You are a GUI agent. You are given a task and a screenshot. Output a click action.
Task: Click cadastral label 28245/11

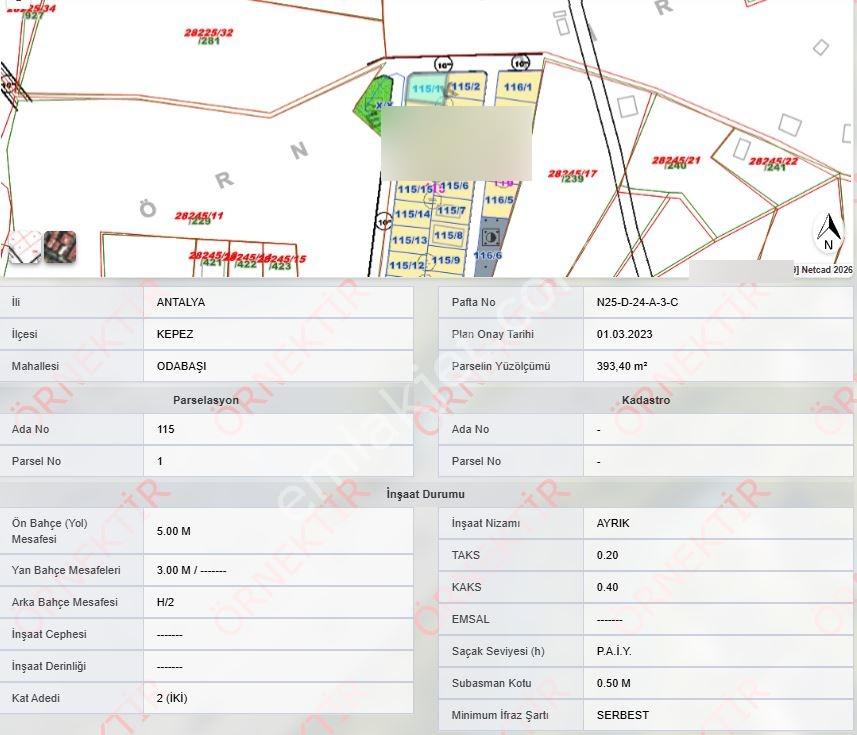(199, 216)
